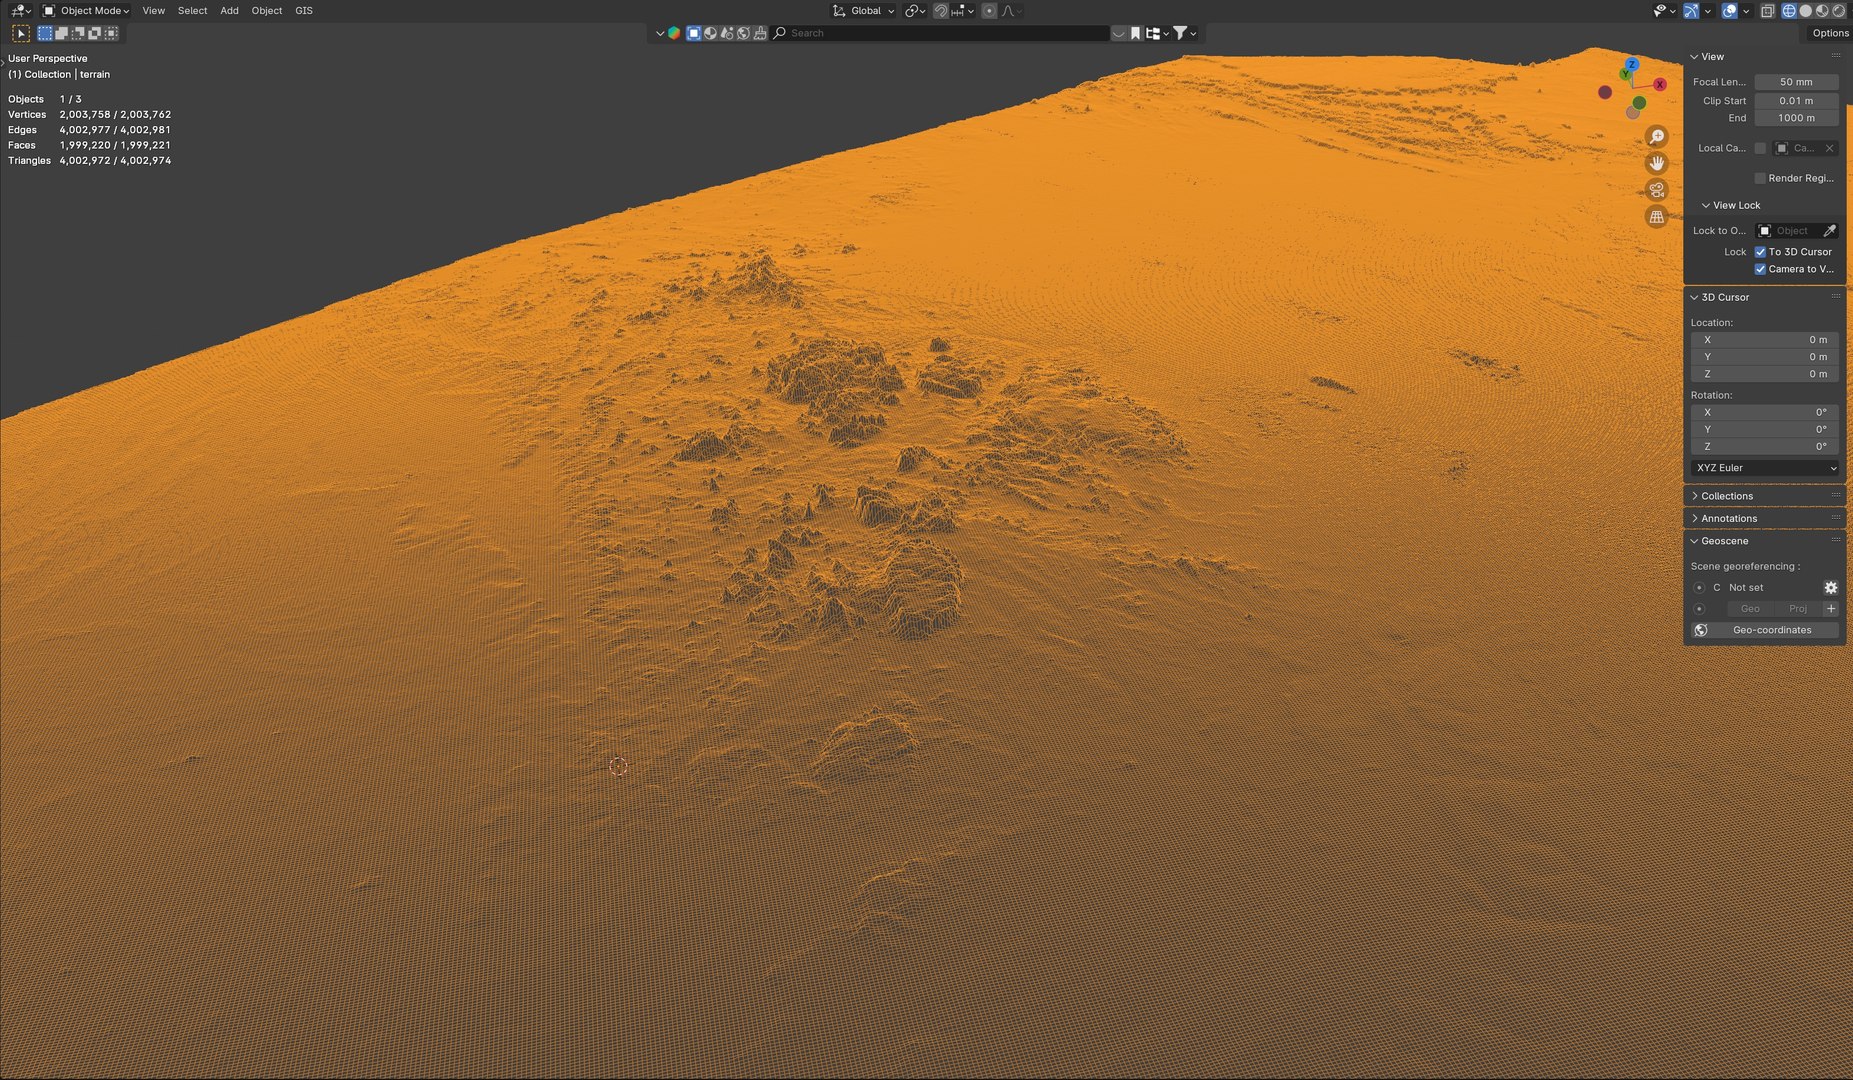Collapse the Geoscene panel
This screenshot has height=1080, width=1853.
pos(1724,541)
